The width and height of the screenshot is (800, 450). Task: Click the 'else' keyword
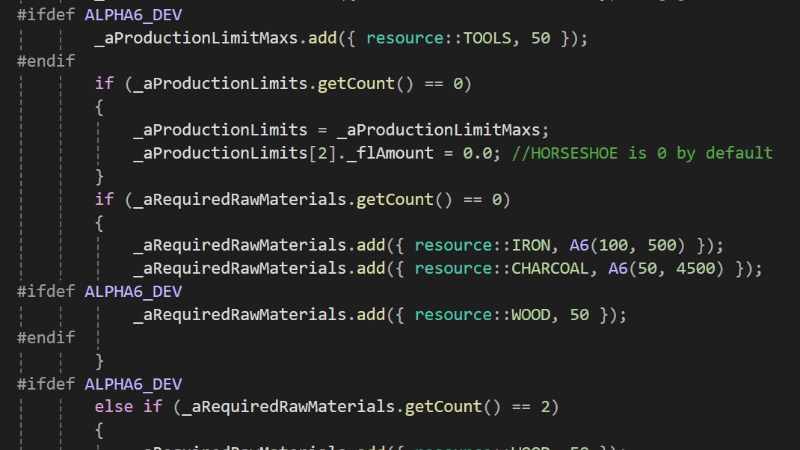click(114, 406)
